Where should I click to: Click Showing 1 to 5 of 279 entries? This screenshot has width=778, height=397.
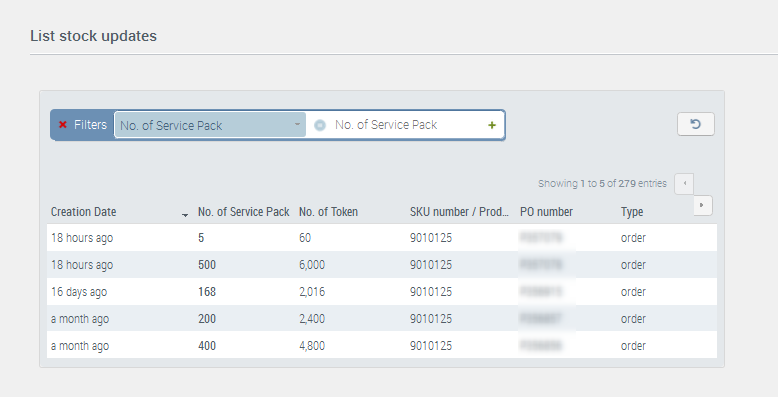coord(602,184)
